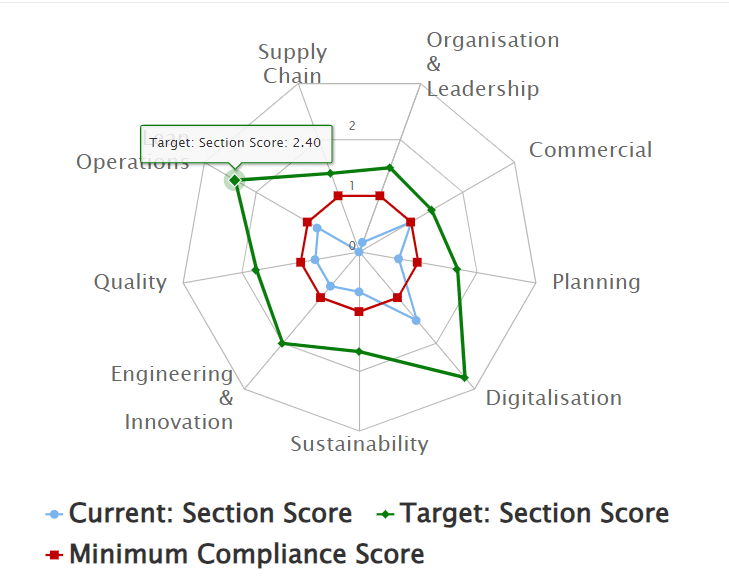
Task: Click the Sustainability axis label
Action: tap(359, 444)
